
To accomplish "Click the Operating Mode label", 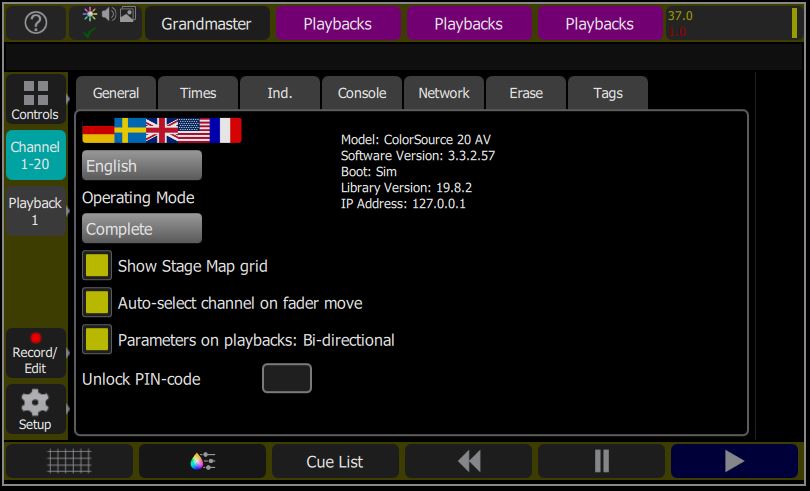I will [x=138, y=198].
